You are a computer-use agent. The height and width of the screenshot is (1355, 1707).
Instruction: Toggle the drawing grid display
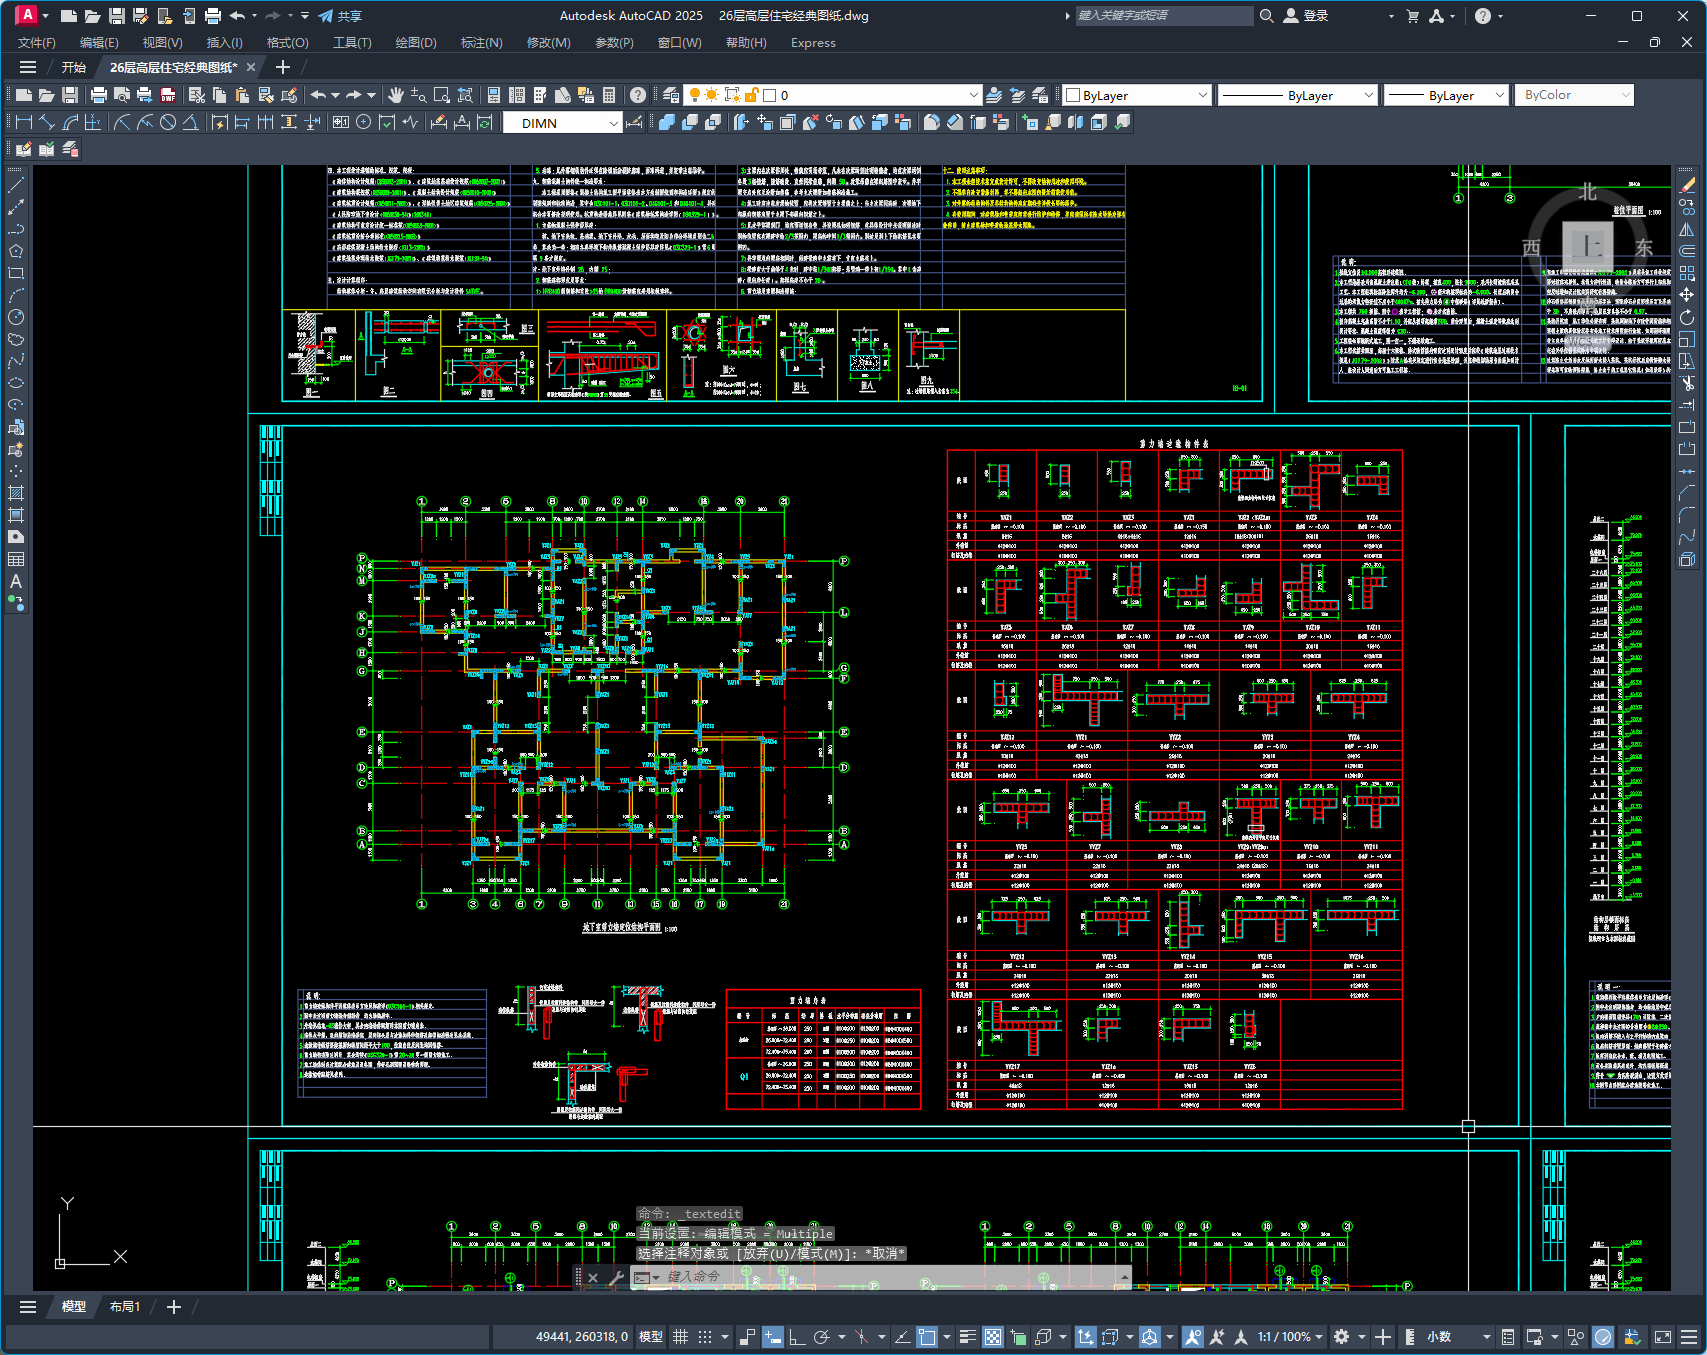click(680, 1337)
